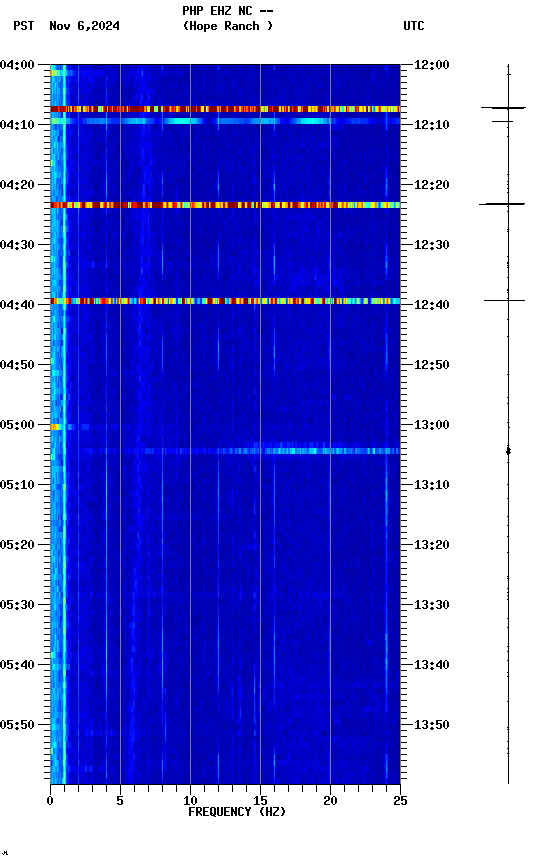
Task: Click the UTC time label '13:20'
Action: (432, 545)
